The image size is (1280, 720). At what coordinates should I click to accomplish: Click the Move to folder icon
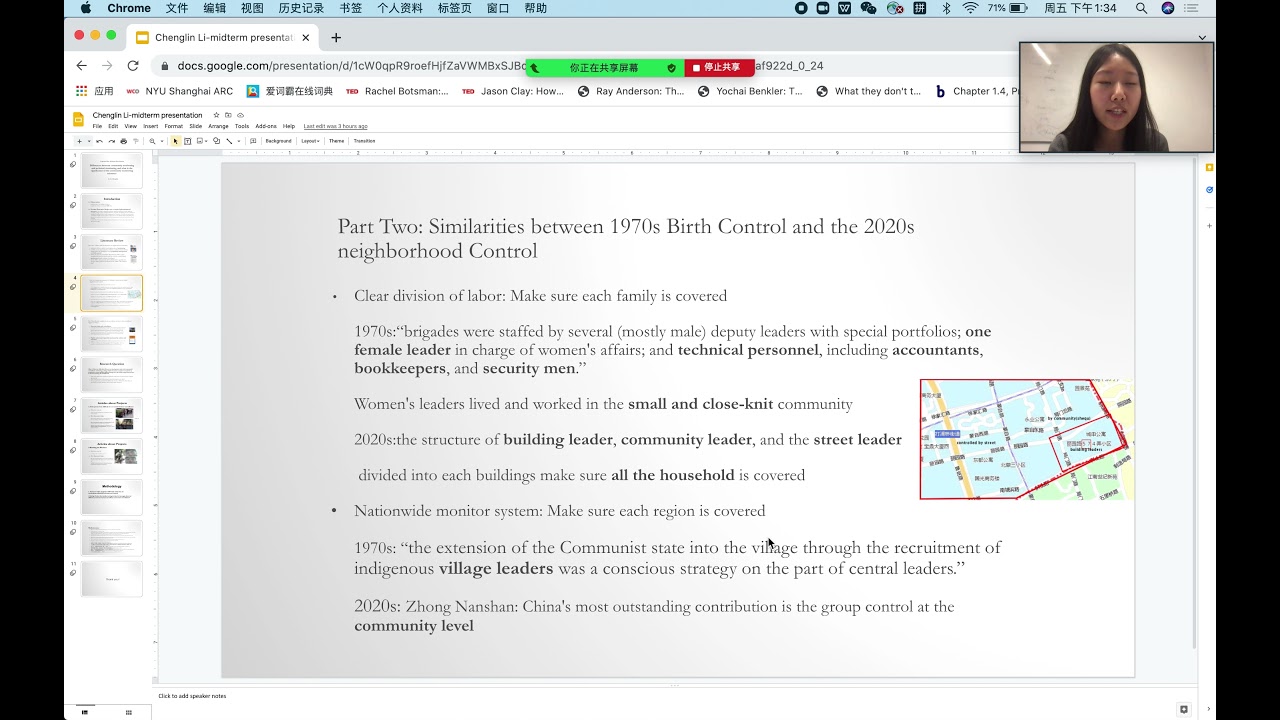(x=229, y=115)
